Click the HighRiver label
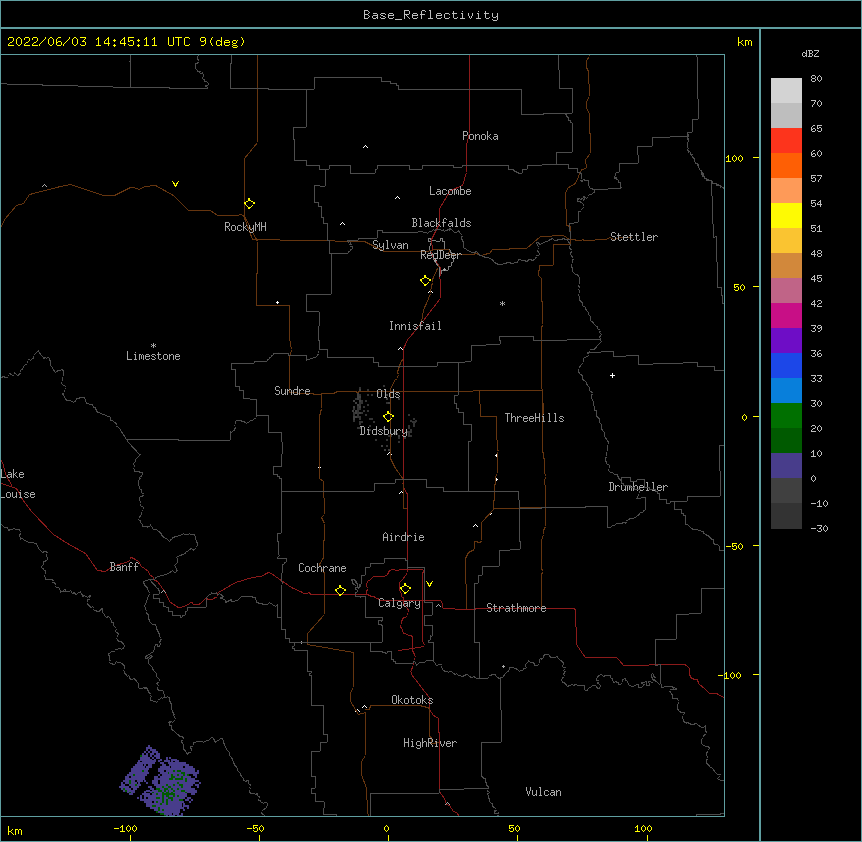Image resolution: width=862 pixels, height=842 pixels. (430, 743)
